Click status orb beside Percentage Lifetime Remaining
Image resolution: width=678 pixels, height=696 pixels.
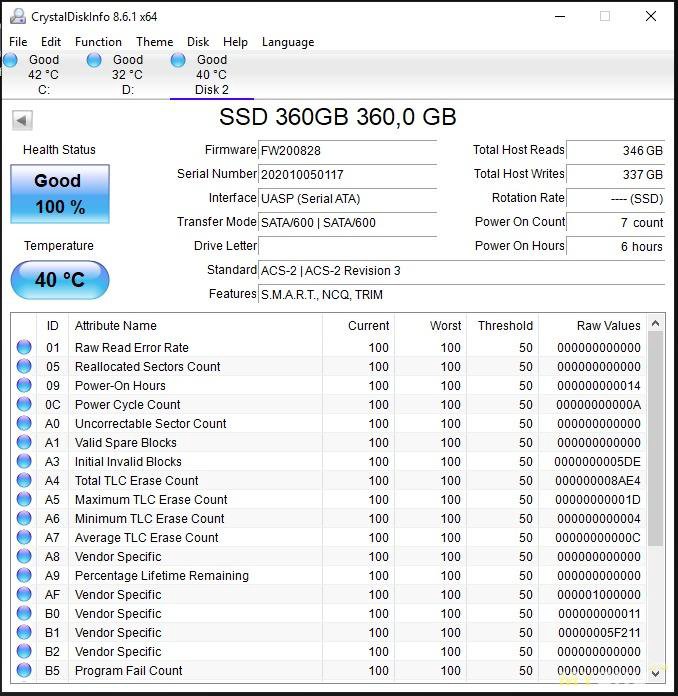(x=24, y=576)
